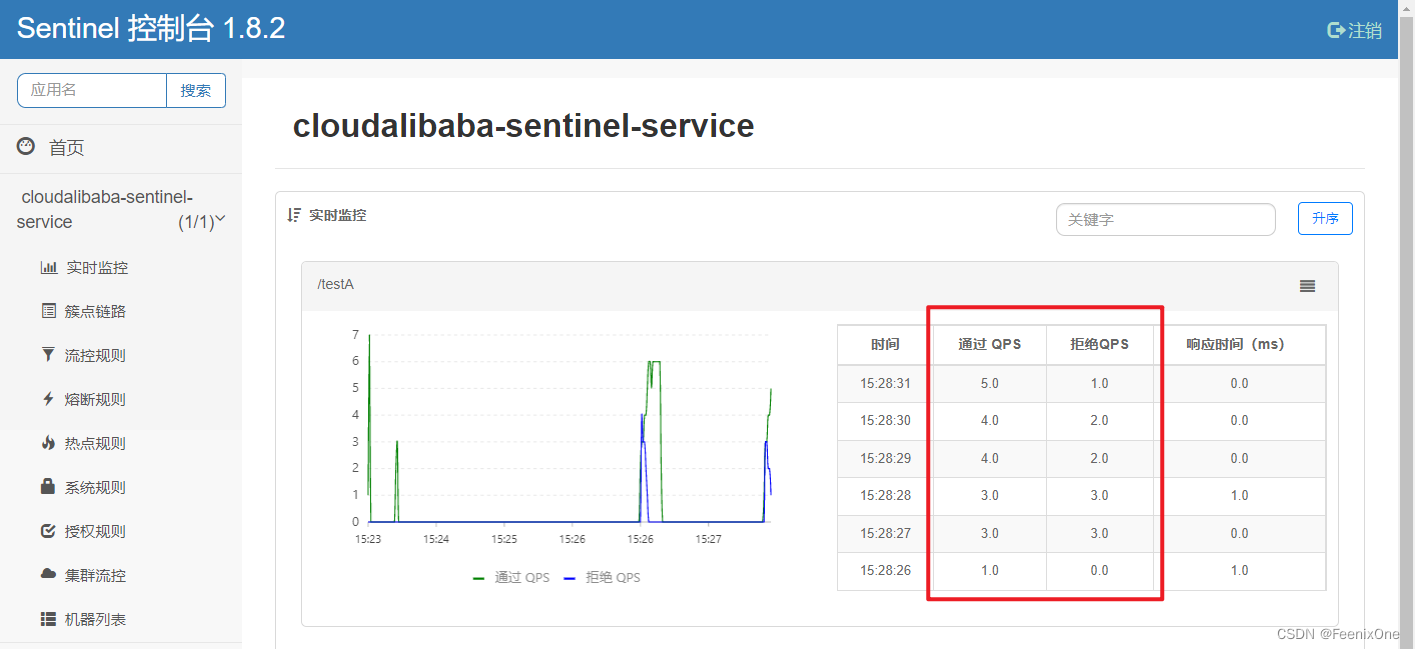This screenshot has width=1415, height=649.
Task: Click the 15:28:30 time cell
Action: click(885, 421)
